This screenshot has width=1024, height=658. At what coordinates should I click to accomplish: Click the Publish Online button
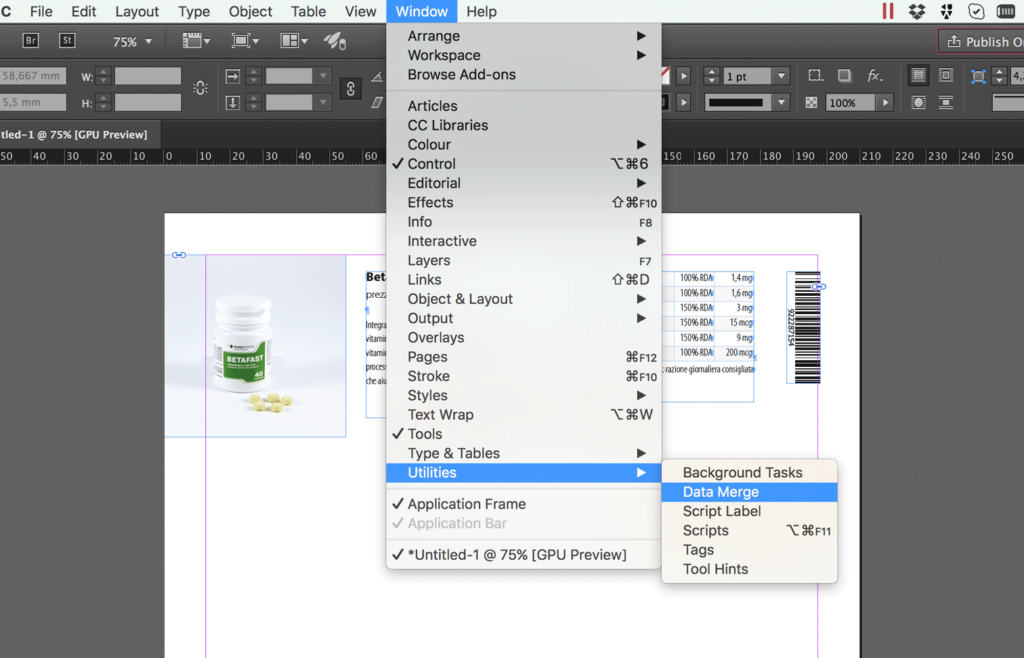pos(981,41)
